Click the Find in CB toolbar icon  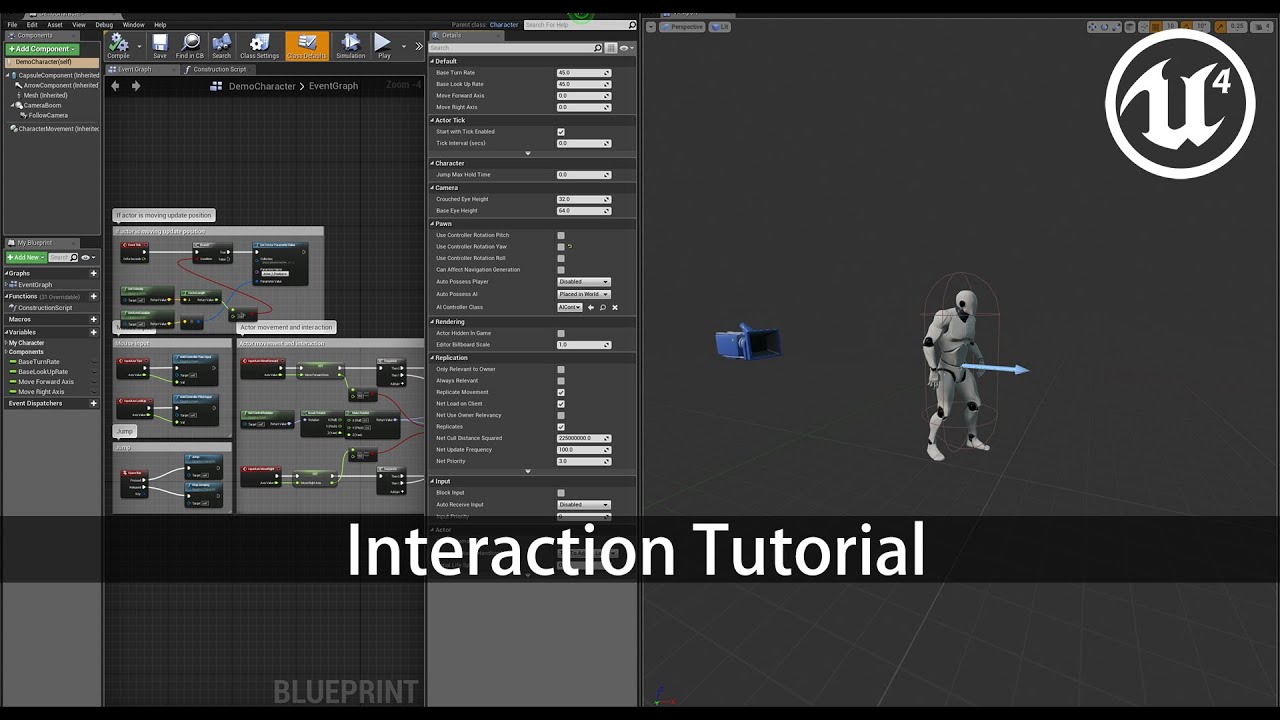[x=190, y=45]
